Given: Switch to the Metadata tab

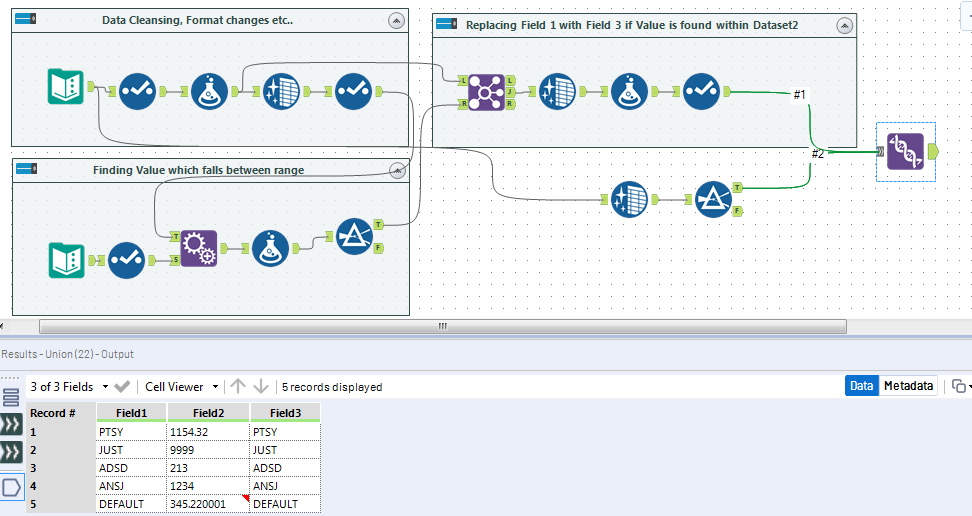Looking at the screenshot, I should point(908,386).
